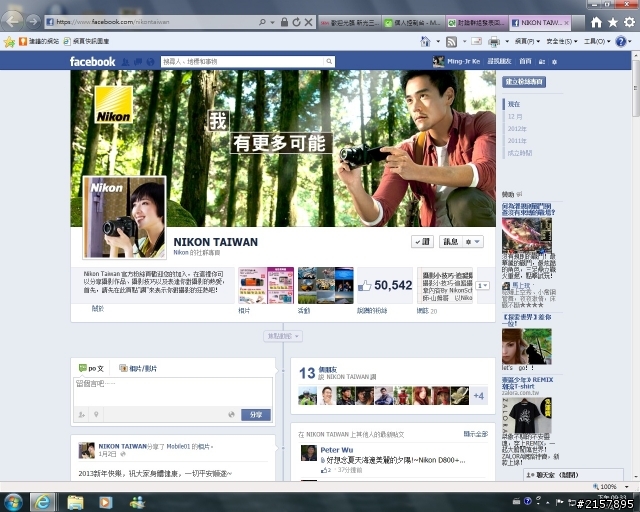Click the Create Page button
Viewport: 640px width, 512px height.
click(x=524, y=82)
